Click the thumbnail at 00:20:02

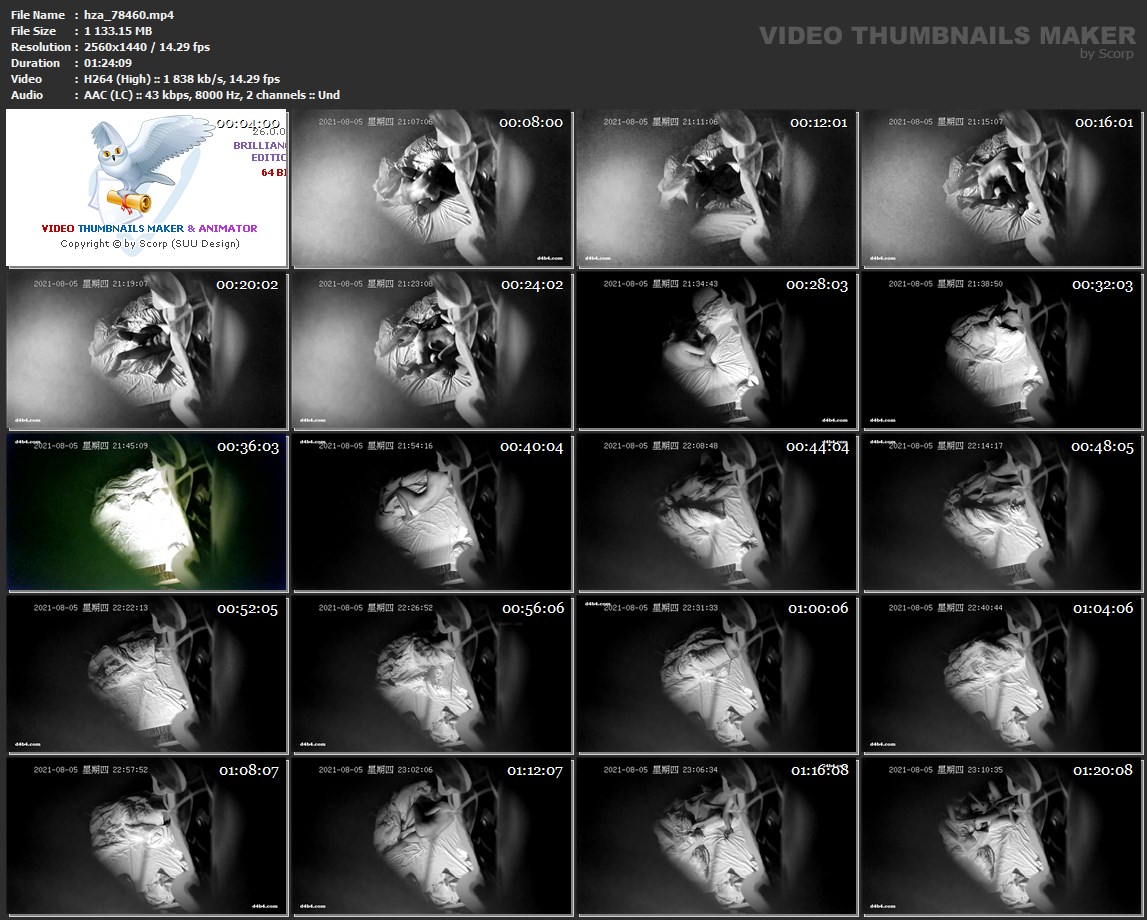pyautogui.click(x=146, y=350)
